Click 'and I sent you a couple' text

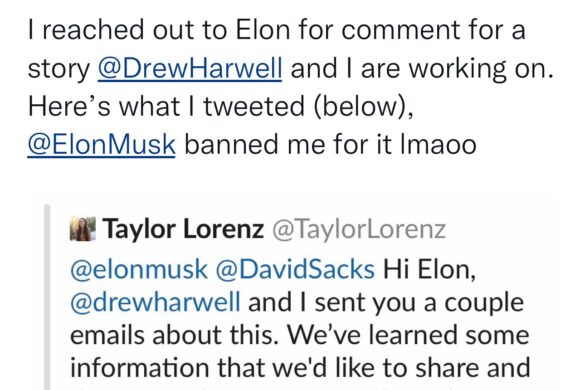(386, 303)
